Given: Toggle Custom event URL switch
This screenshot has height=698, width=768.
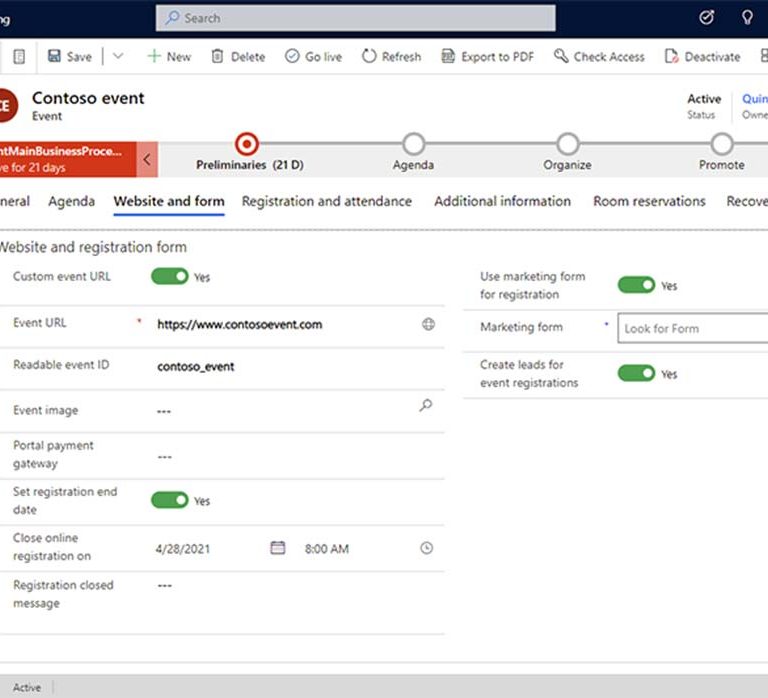Looking at the screenshot, I should pos(169,276).
